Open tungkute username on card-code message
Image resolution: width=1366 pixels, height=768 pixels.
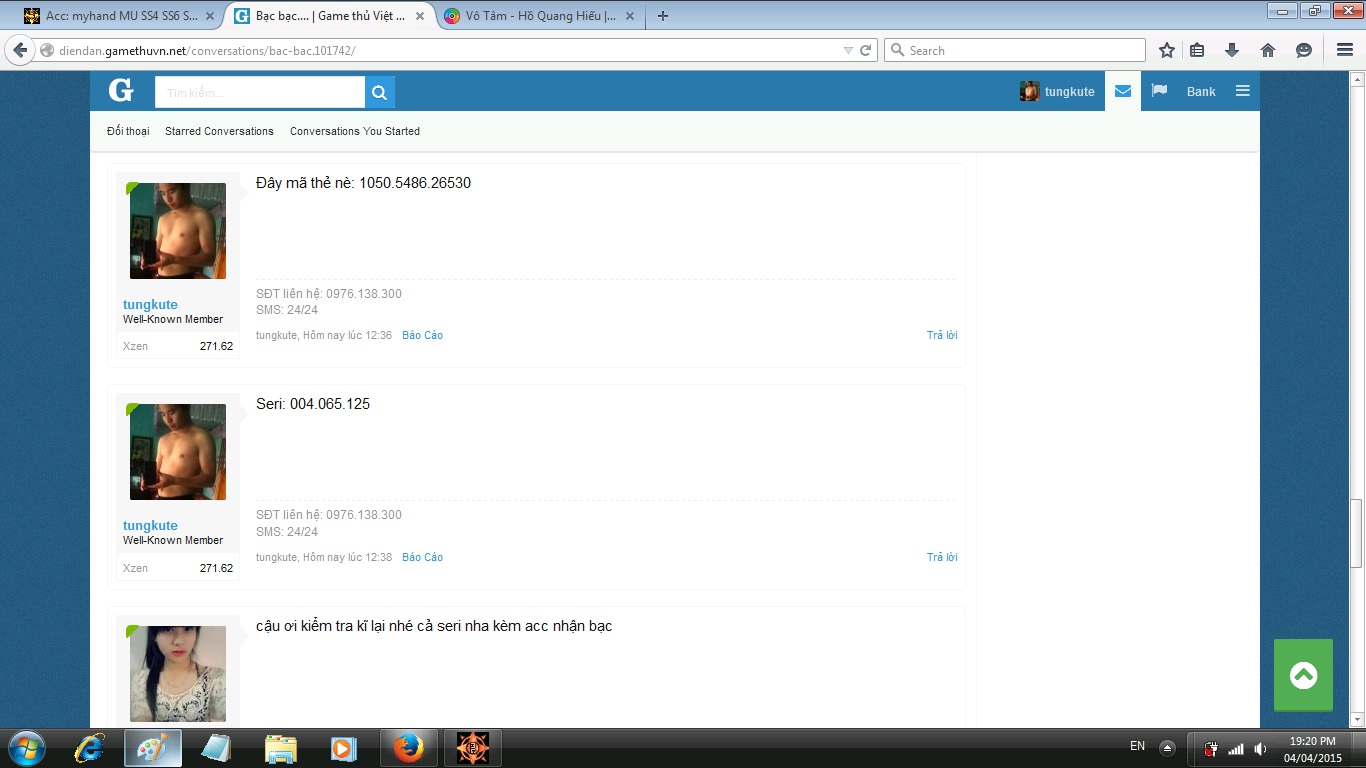[150, 304]
